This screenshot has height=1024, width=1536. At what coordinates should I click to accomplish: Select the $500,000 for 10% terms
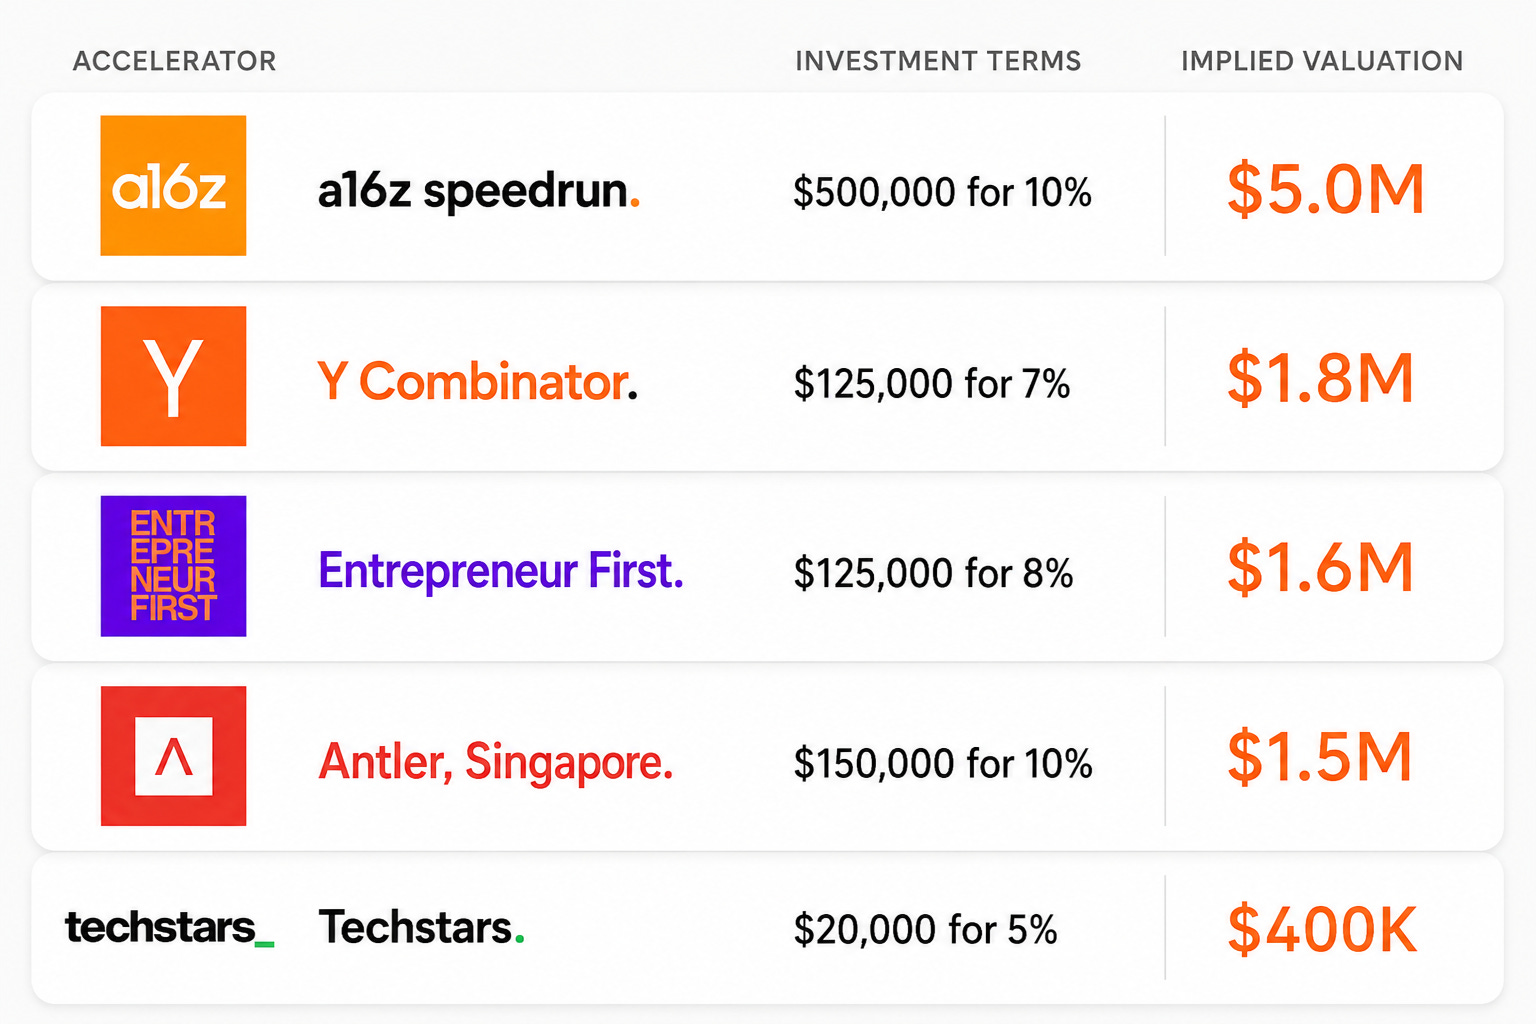pos(942,192)
